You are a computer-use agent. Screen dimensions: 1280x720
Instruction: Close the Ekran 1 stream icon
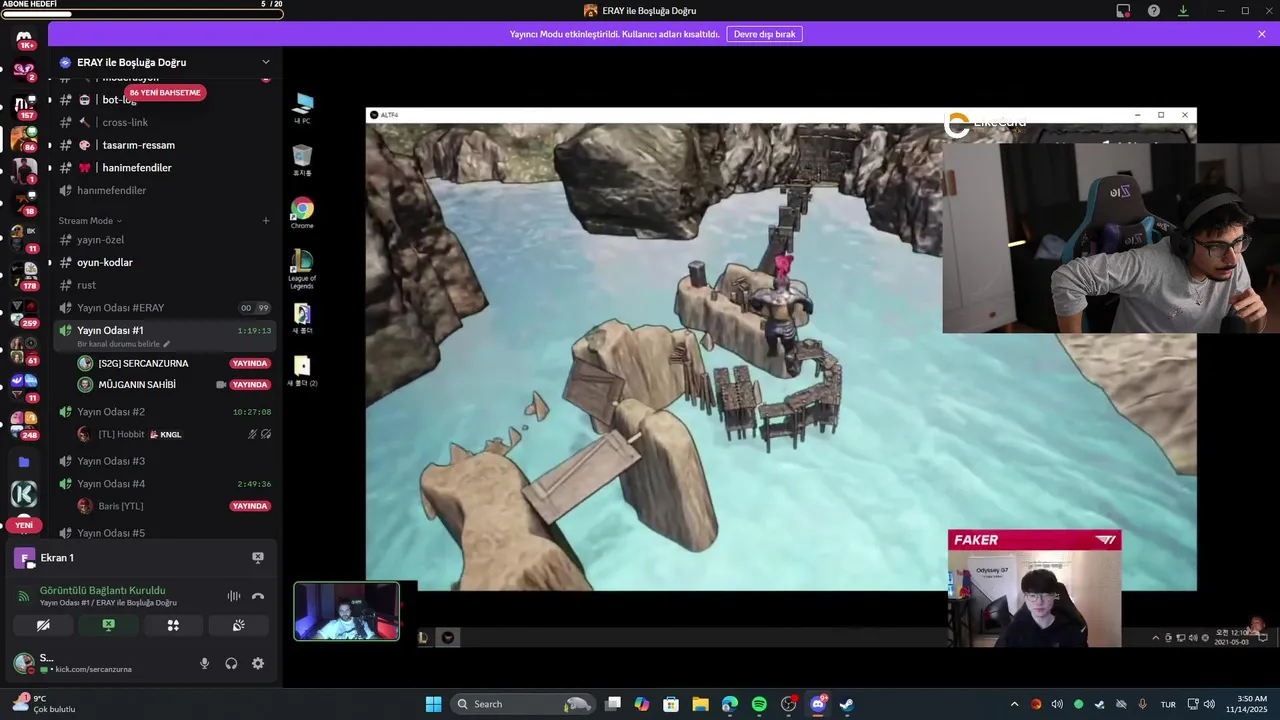pyautogui.click(x=258, y=557)
